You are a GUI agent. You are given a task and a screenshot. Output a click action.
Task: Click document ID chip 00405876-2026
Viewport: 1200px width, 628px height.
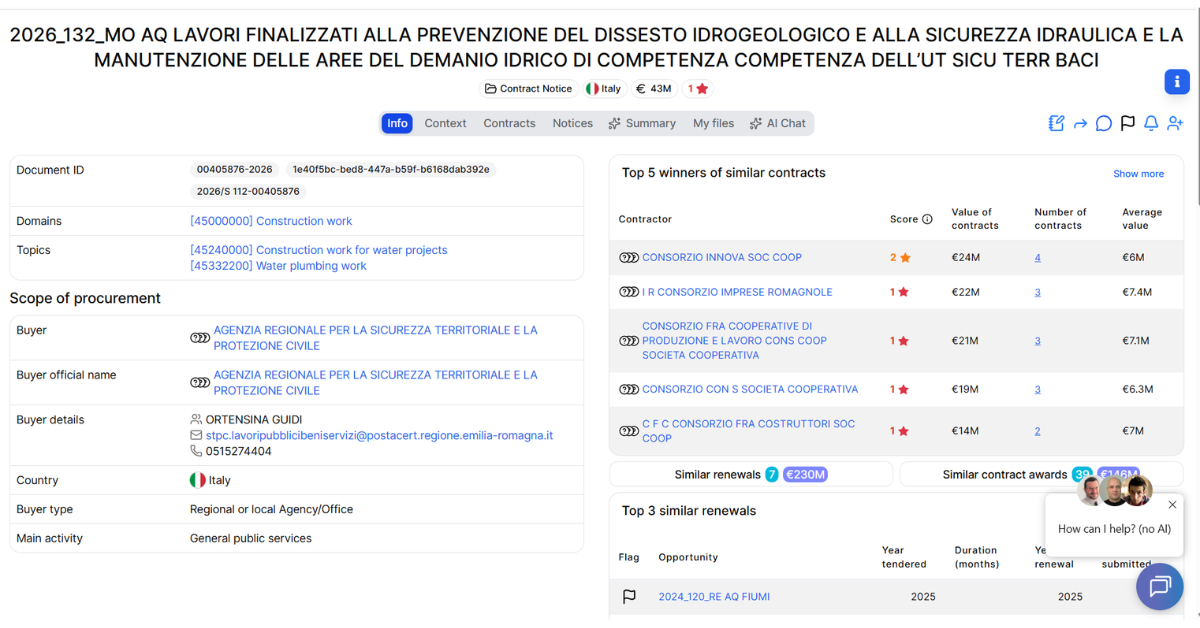click(x=235, y=170)
